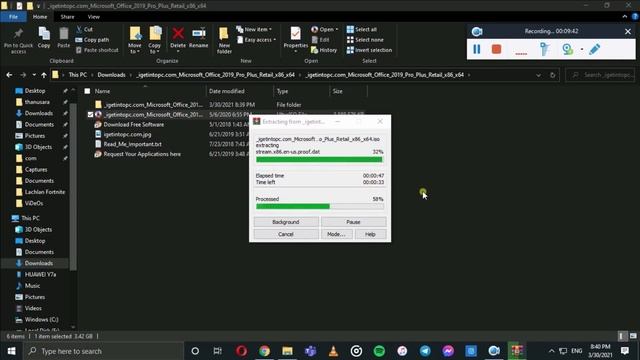Open file History from ribbon
The image size is (640, 360).
324,50
